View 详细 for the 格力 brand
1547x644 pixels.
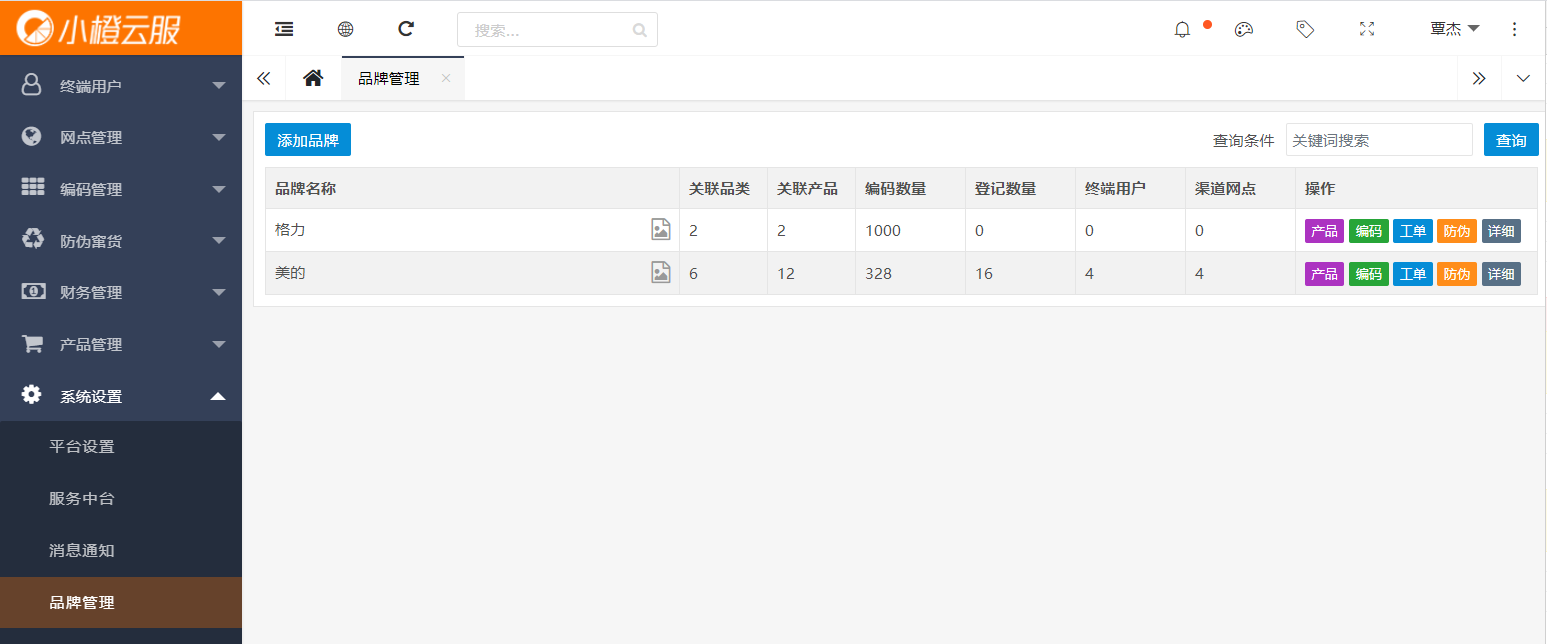pos(1501,231)
